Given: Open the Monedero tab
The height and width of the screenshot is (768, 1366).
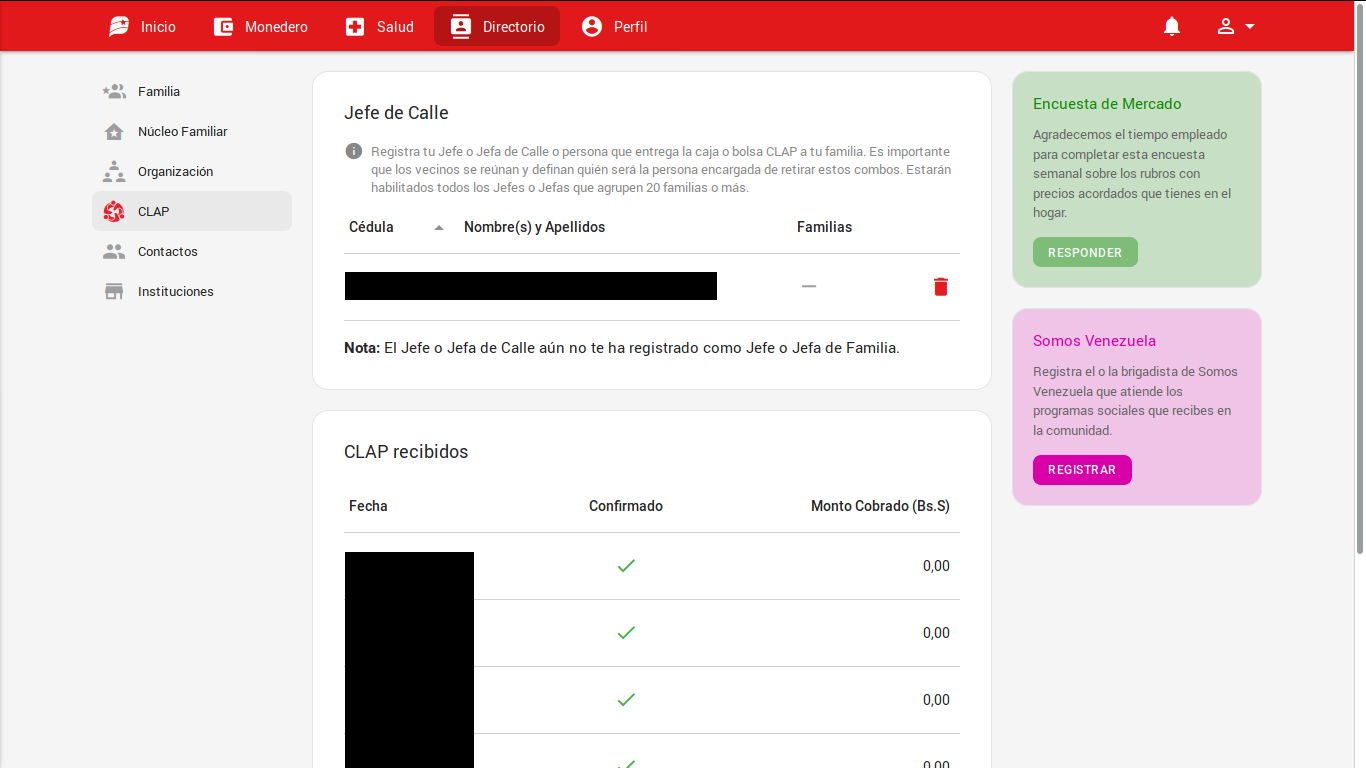Looking at the screenshot, I should [261, 27].
